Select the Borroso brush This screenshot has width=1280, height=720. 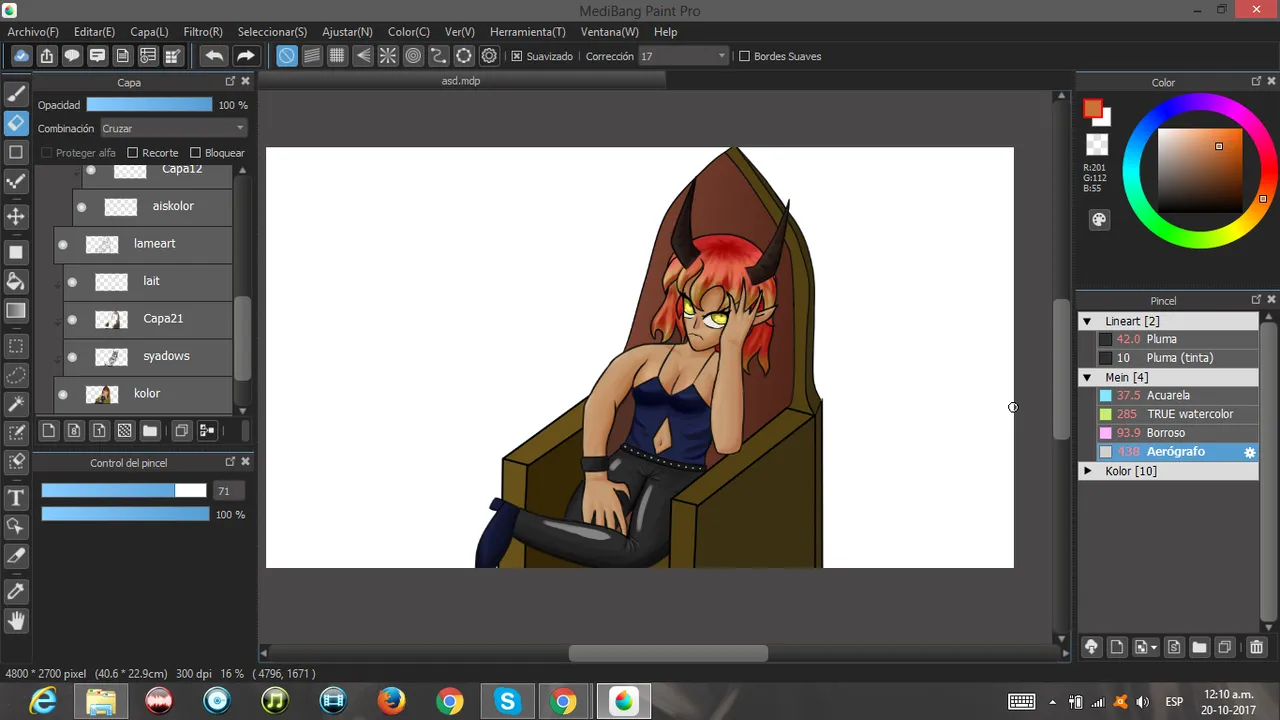[x=1168, y=433]
